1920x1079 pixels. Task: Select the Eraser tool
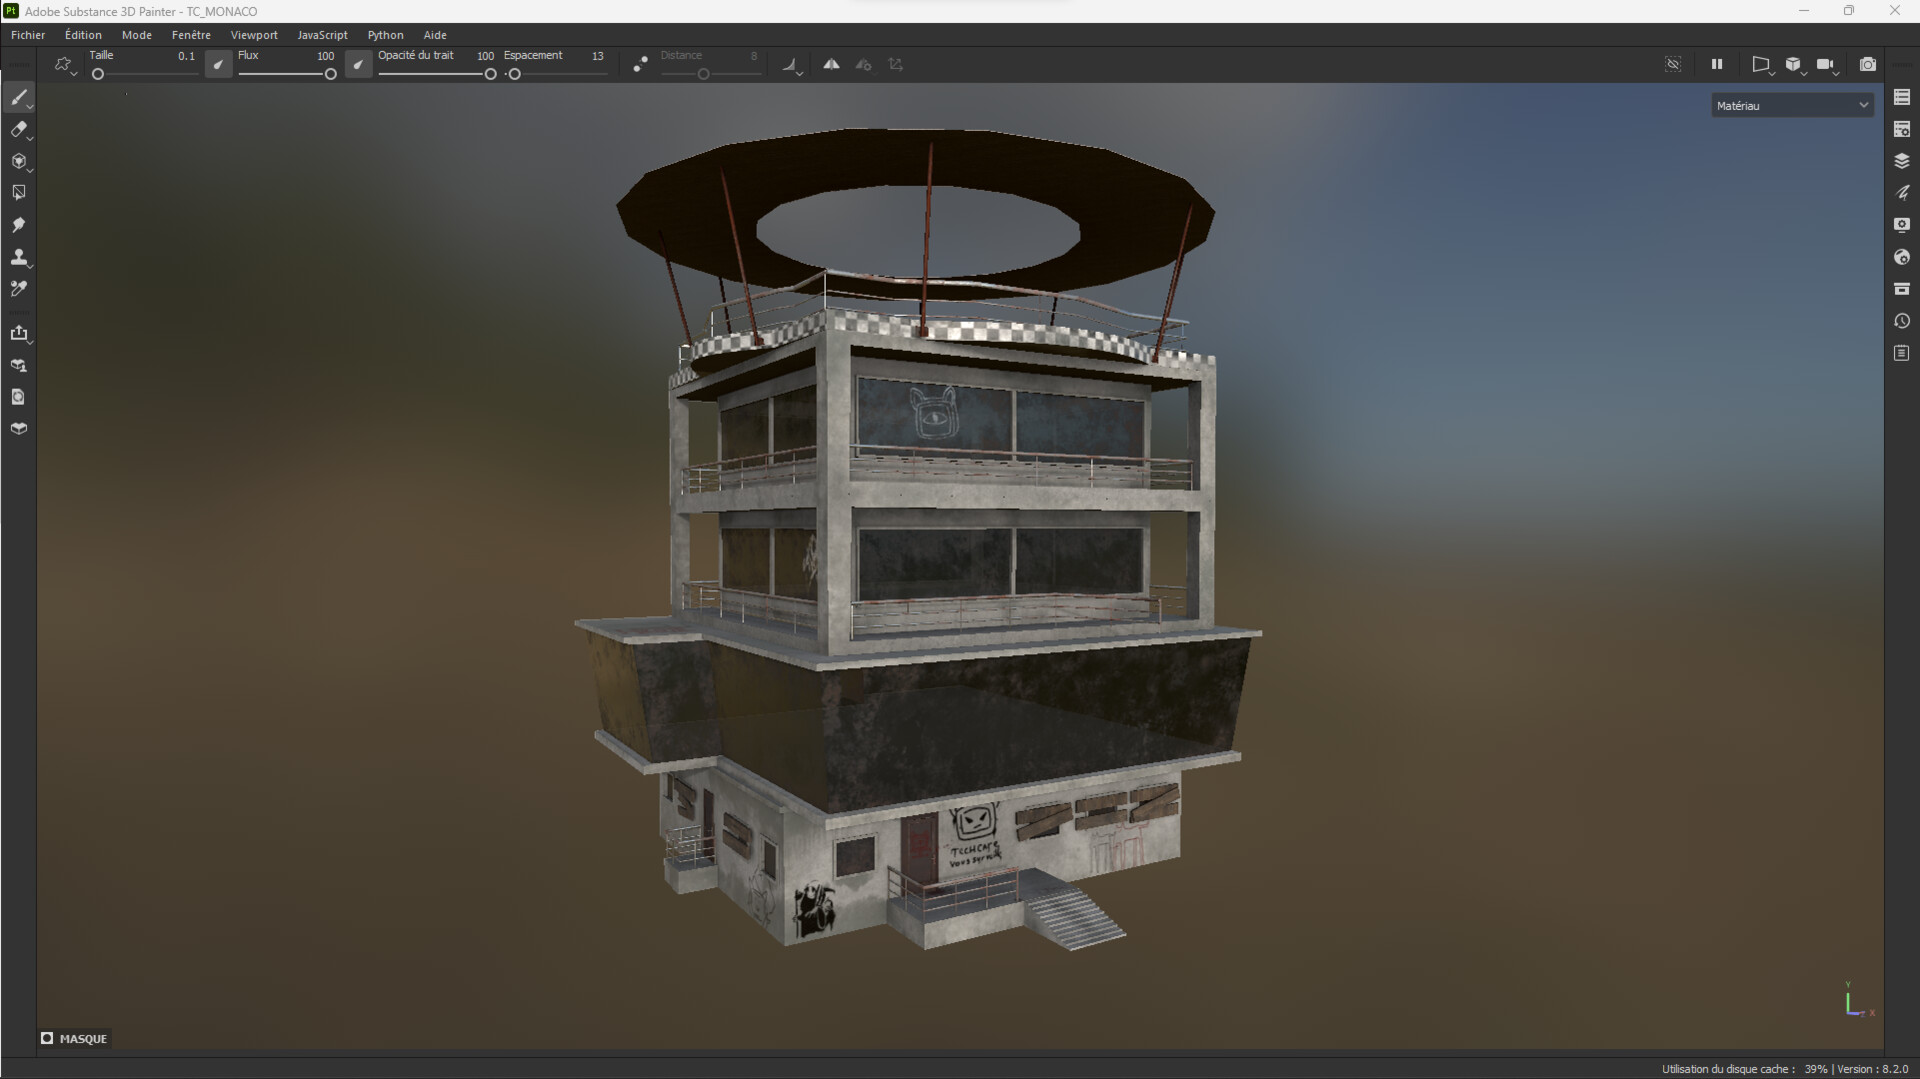point(20,129)
